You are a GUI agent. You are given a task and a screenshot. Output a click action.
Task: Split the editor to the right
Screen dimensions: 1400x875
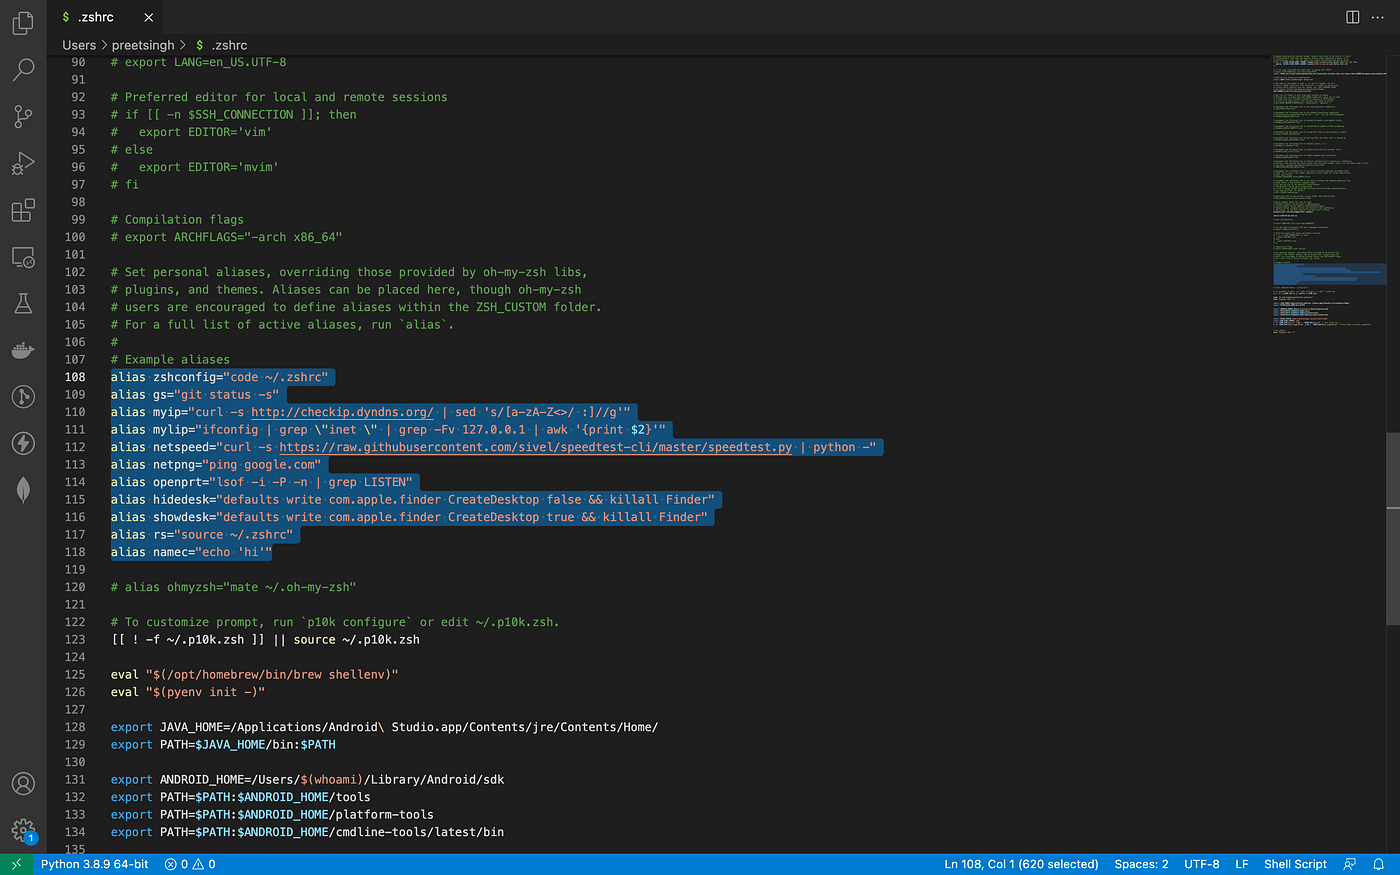coord(1352,17)
